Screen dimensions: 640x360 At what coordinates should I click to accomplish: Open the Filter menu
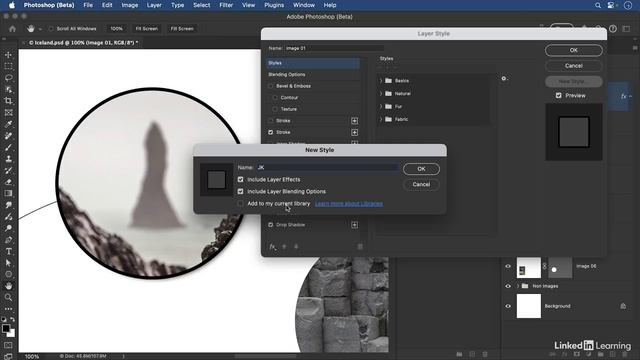[226, 5]
